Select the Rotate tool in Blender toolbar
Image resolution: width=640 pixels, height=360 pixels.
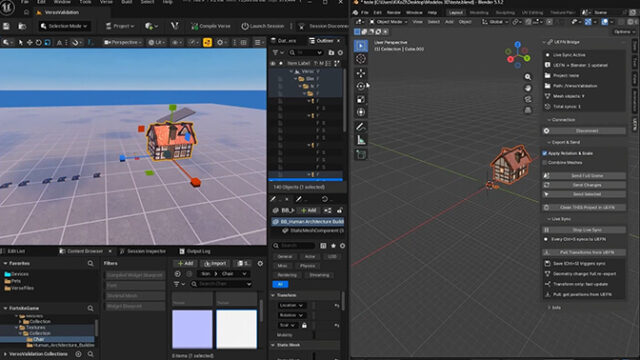click(361, 86)
